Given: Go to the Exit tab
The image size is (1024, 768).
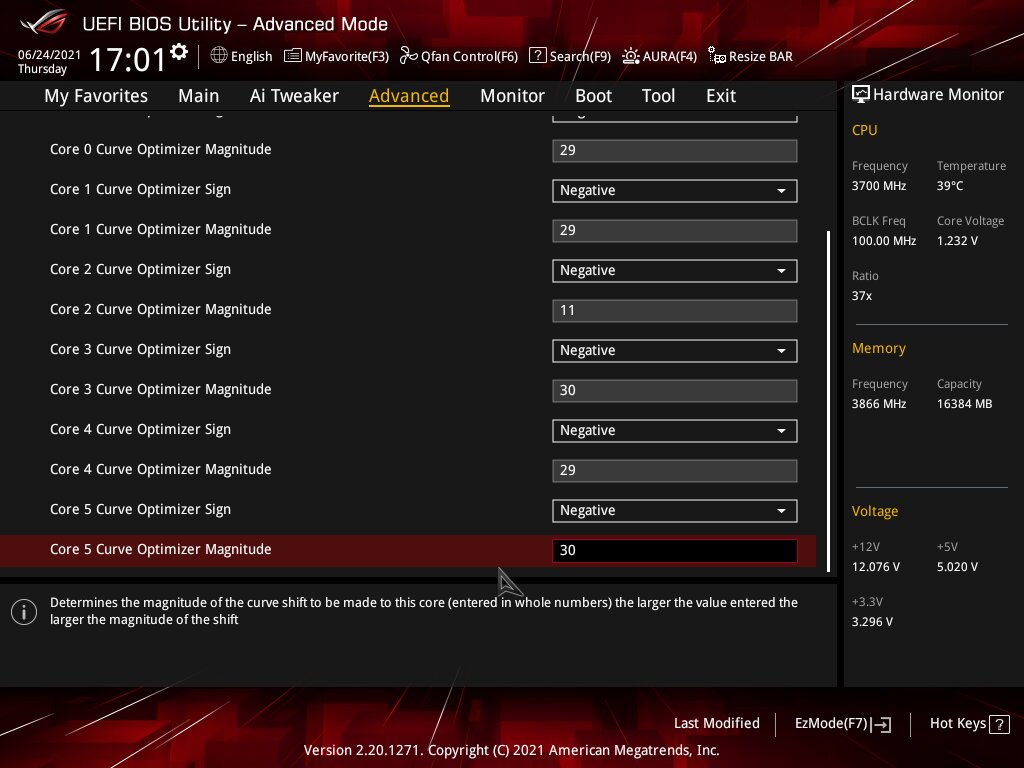Looking at the screenshot, I should [721, 96].
